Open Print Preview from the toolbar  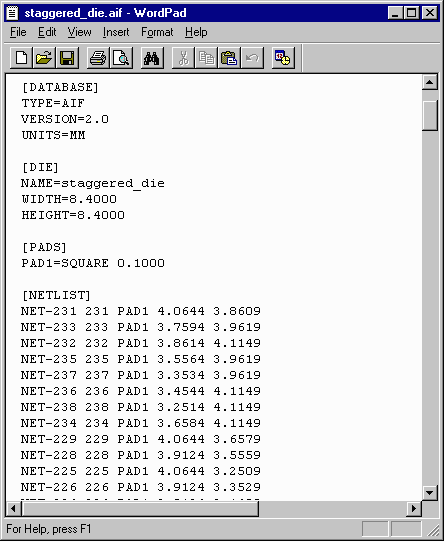121,58
